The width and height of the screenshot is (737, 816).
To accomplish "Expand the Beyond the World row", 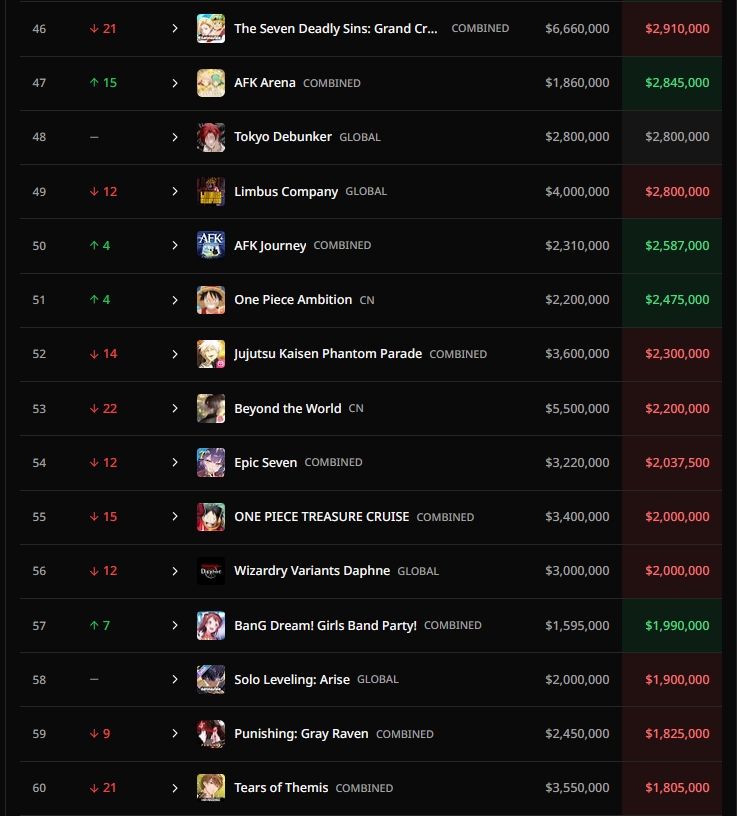I will [x=175, y=408].
